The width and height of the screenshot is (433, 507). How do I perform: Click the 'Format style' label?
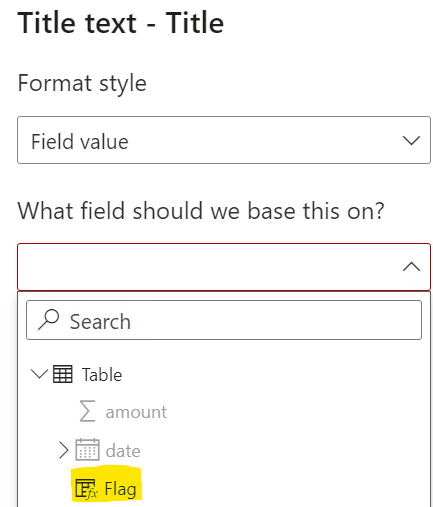(82, 83)
